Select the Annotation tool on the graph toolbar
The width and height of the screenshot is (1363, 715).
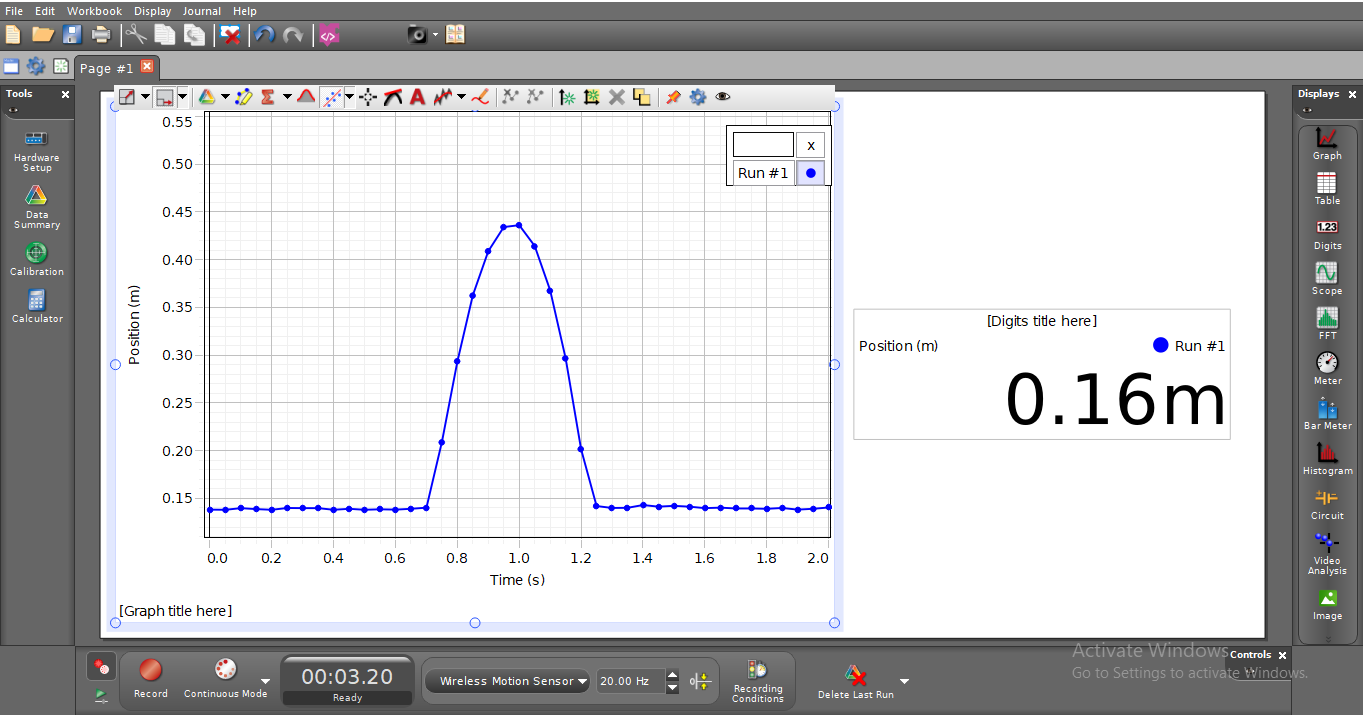pyautogui.click(x=417, y=96)
